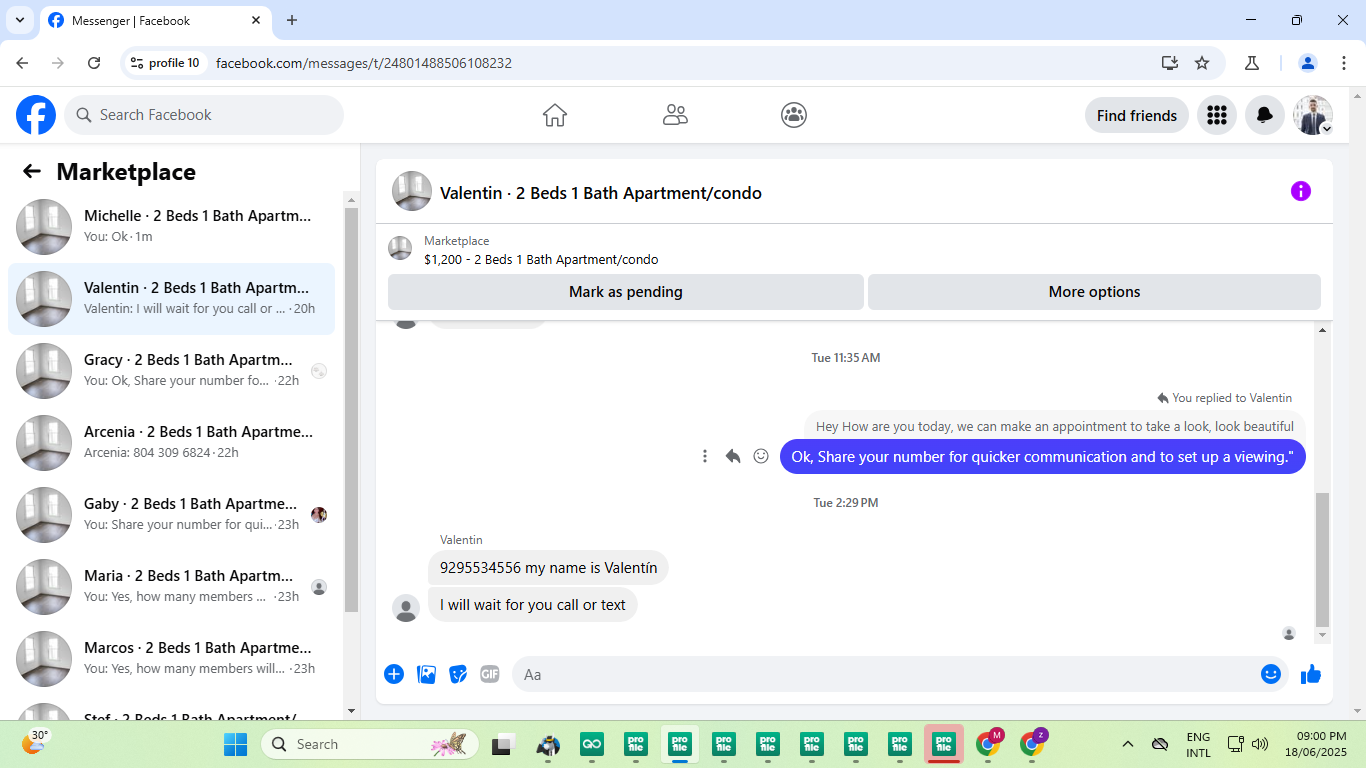Image resolution: width=1366 pixels, height=768 pixels.
Task: Open the Chrome taskbar icon with Z badge
Action: (1032, 744)
